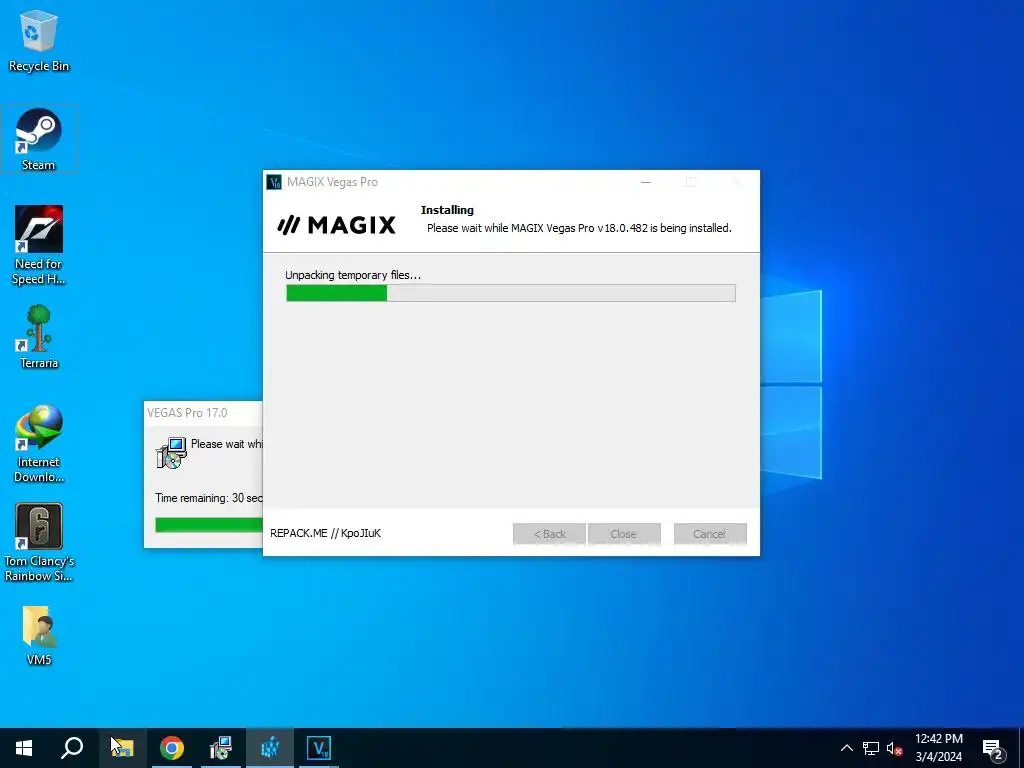Launch Google Chrome from the taskbar
This screenshot has width=1024, height=768.
click(172, 748)
